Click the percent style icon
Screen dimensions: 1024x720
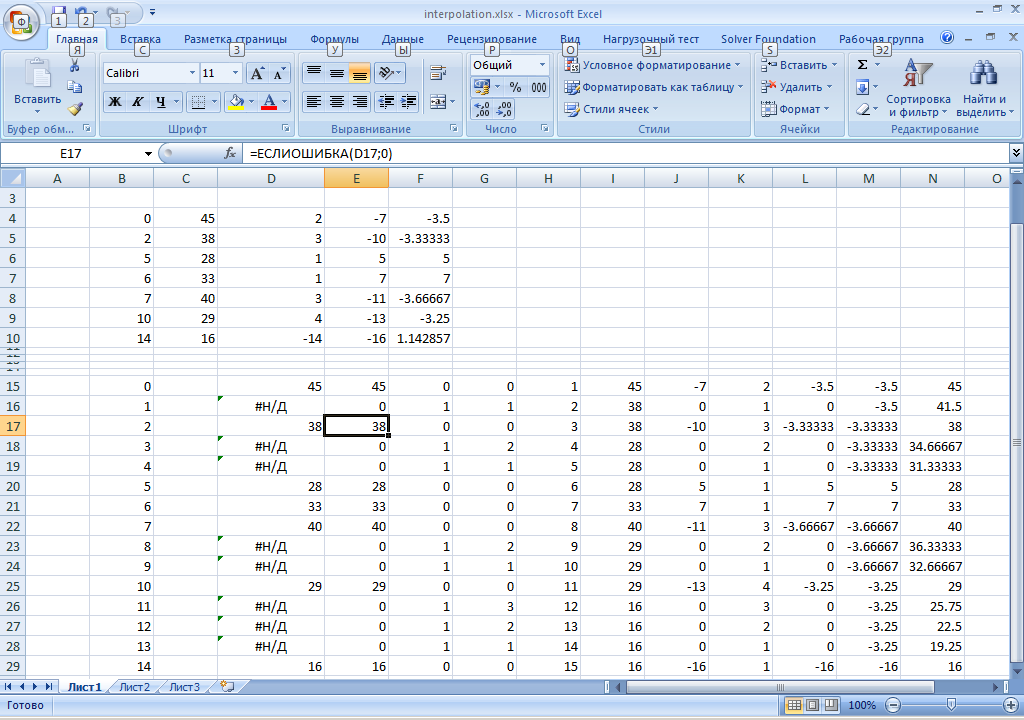516,87
